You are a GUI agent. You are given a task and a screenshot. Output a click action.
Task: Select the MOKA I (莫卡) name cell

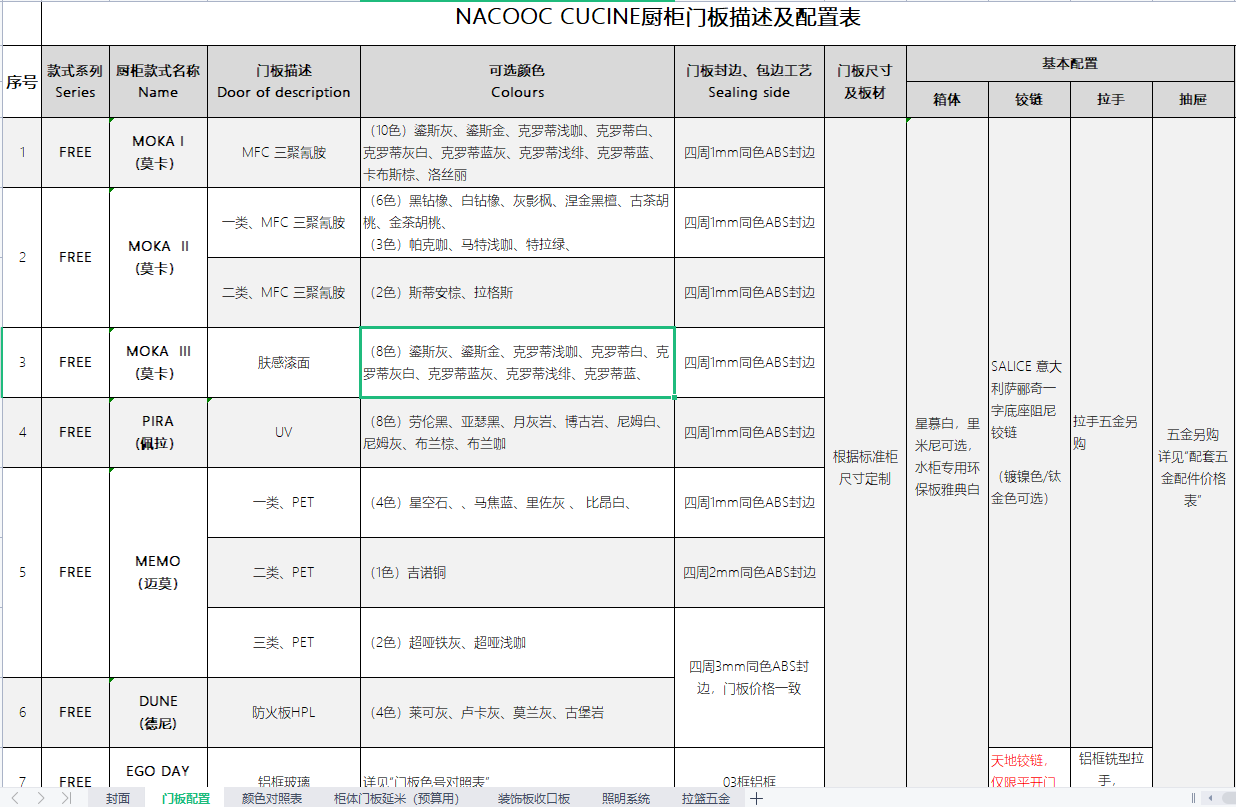[158, 152]
